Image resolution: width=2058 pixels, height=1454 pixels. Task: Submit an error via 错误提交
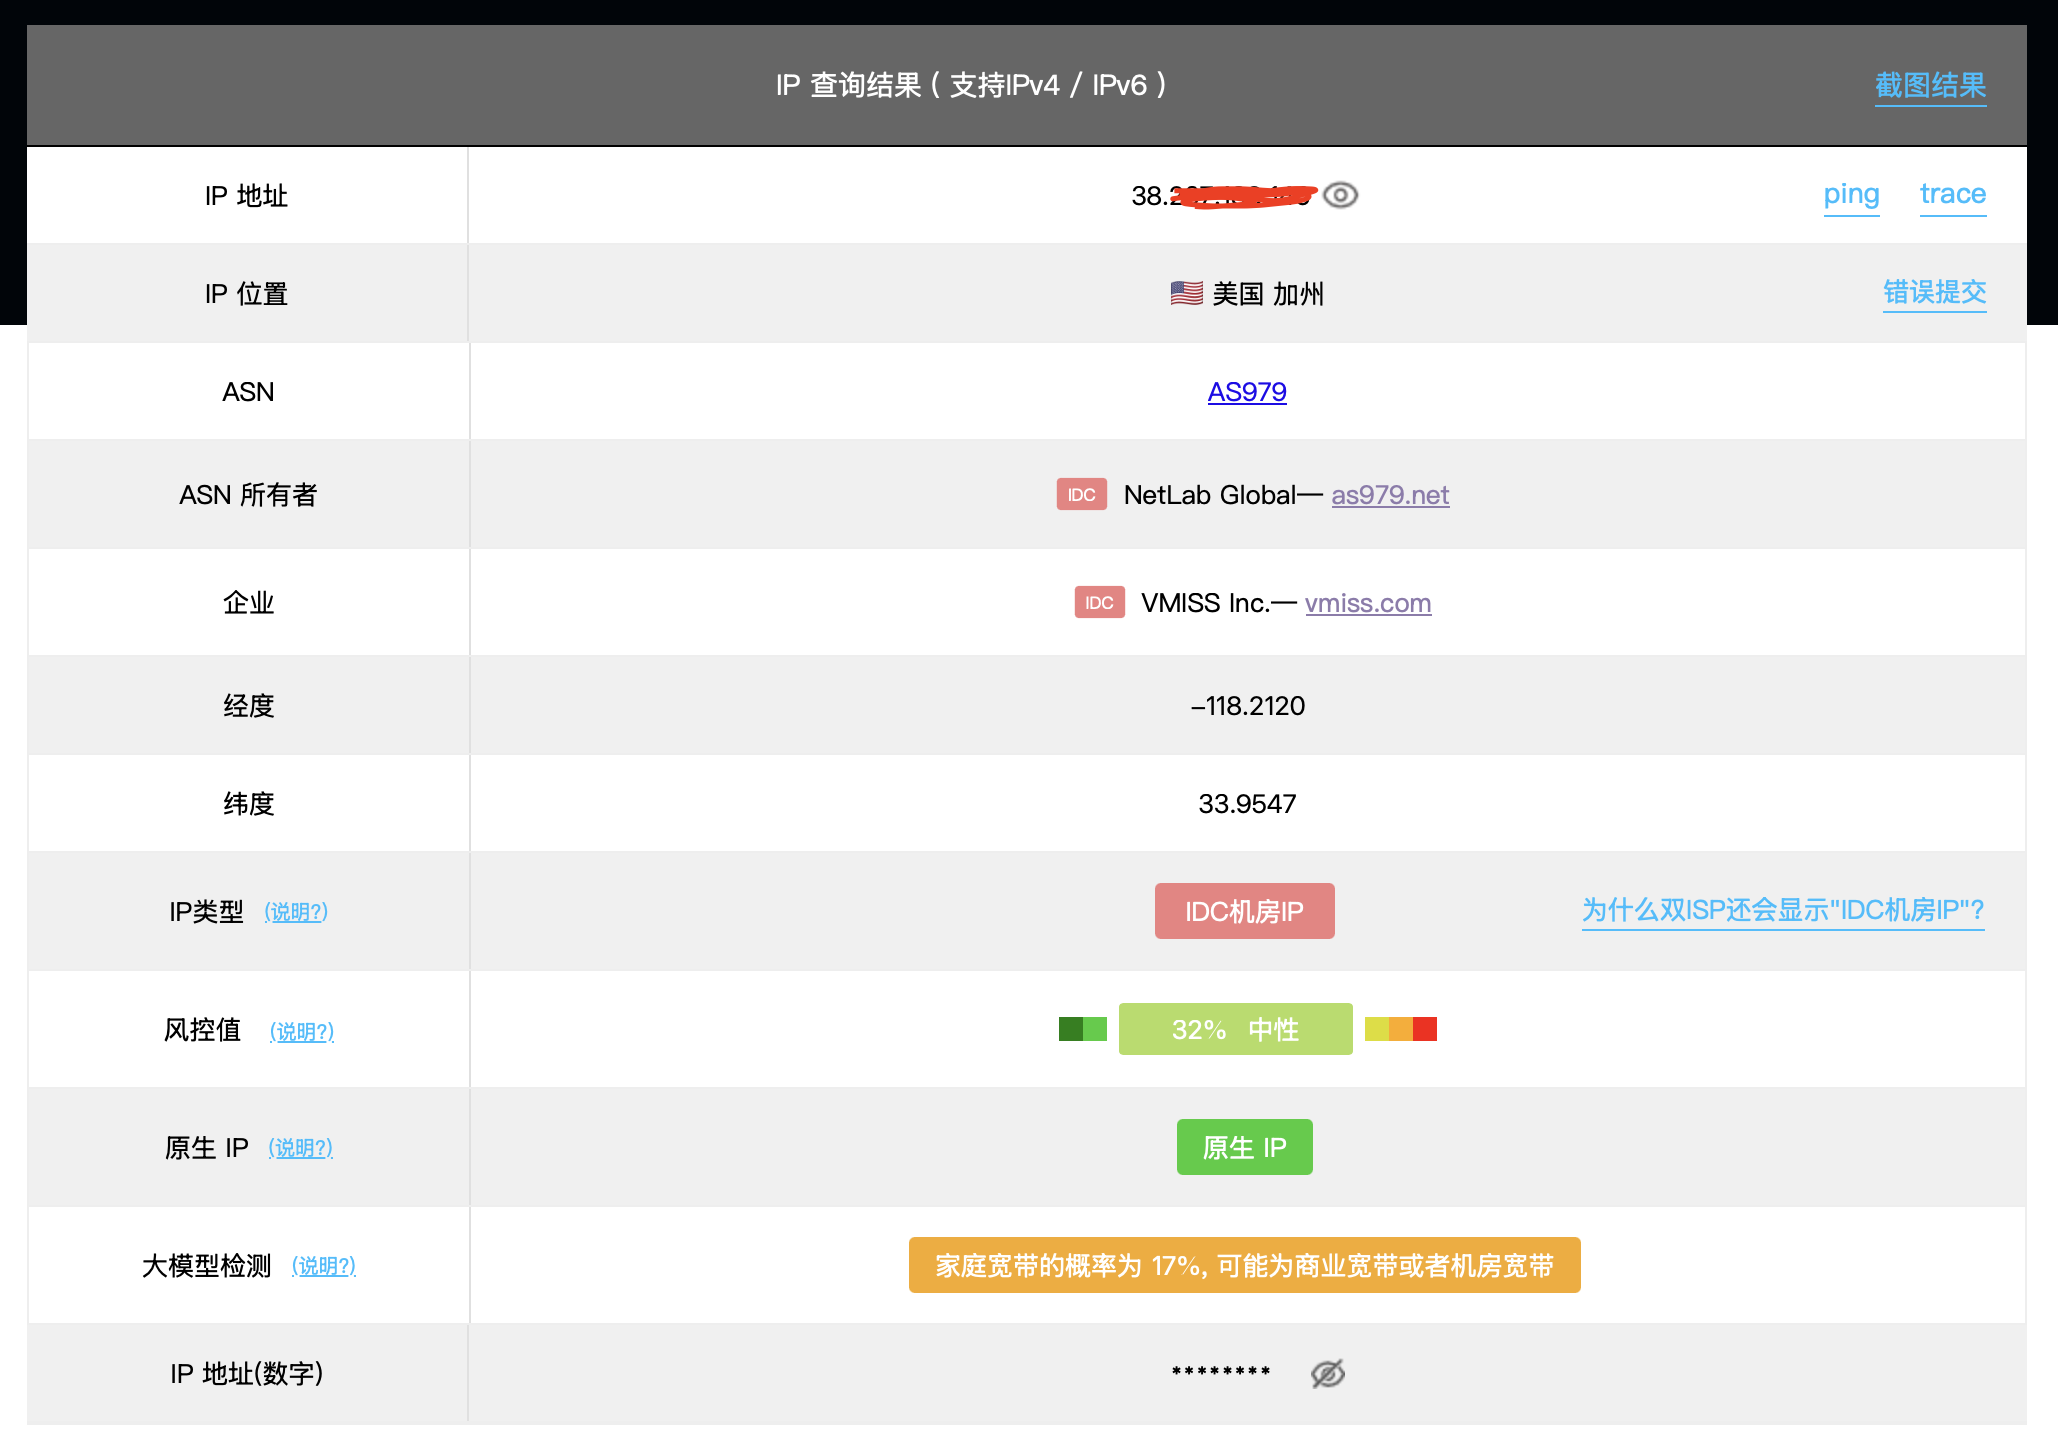coord(1934,292)
